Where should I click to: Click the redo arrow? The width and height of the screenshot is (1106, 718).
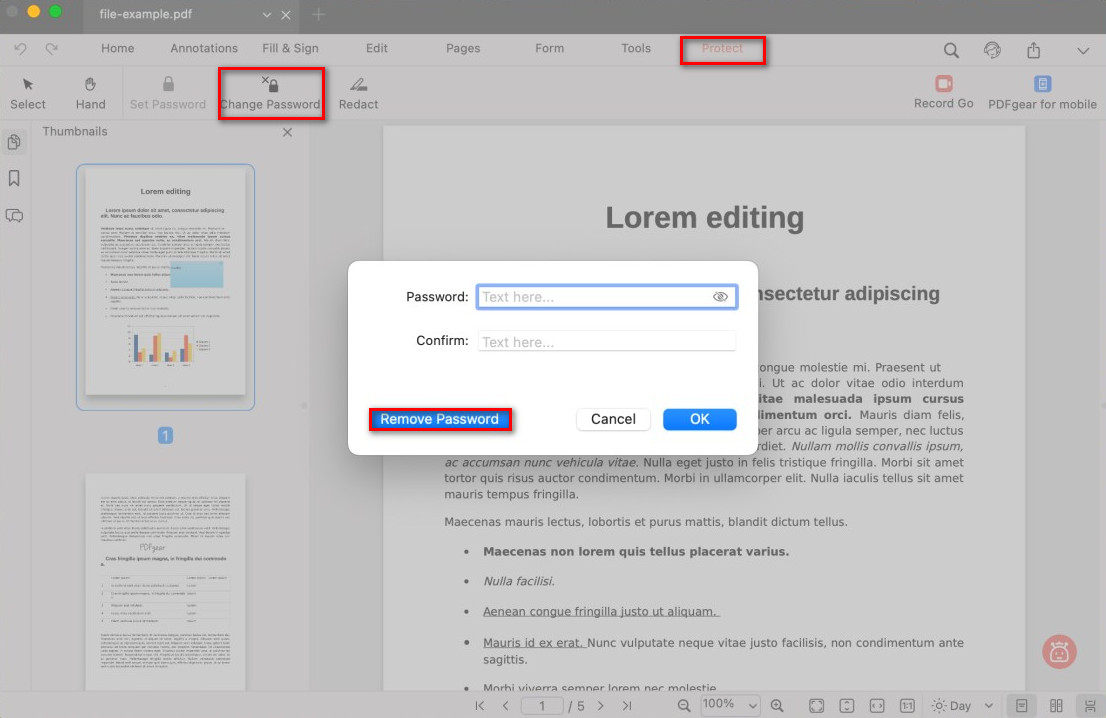tap(51, 49)
